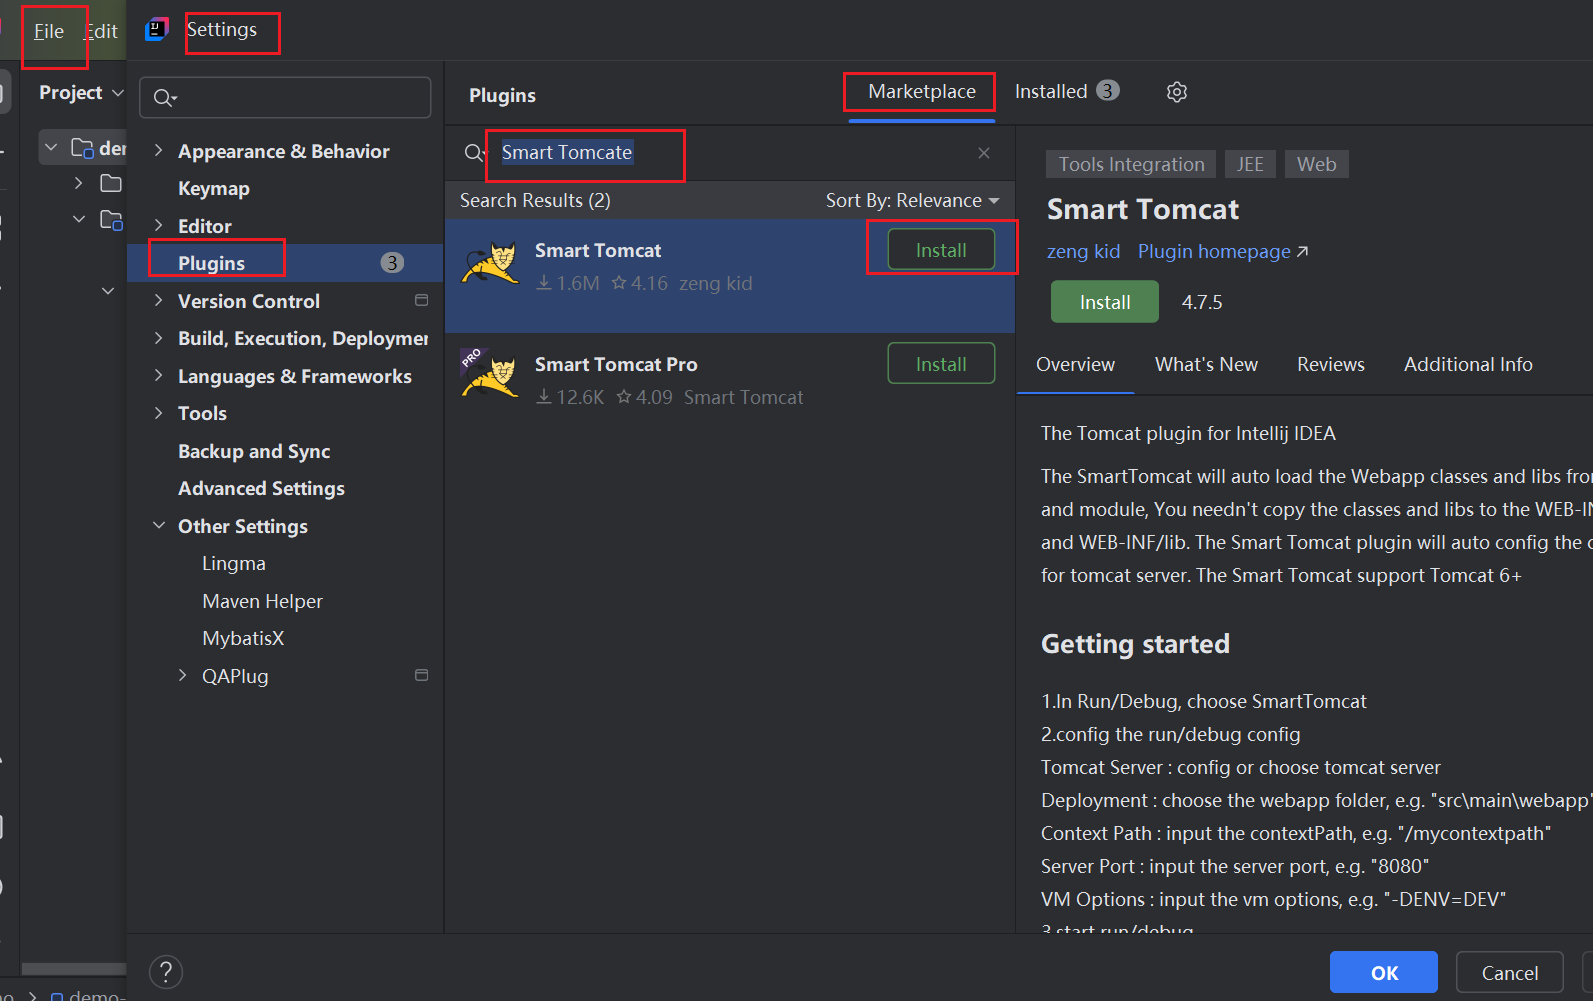Collapse the top module node in Project tree

click(x=51, y=148)
